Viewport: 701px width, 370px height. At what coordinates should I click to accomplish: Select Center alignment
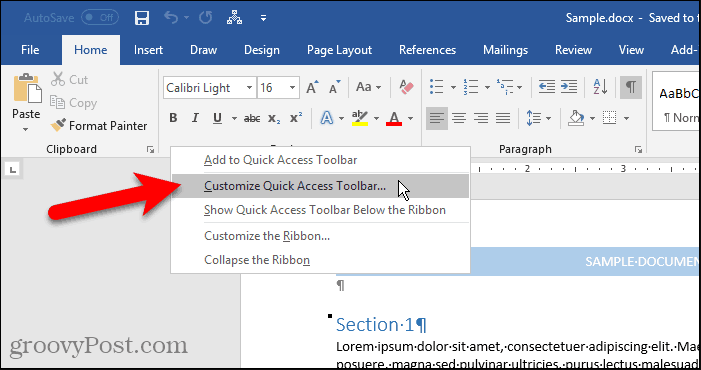(x=459, y=118)
